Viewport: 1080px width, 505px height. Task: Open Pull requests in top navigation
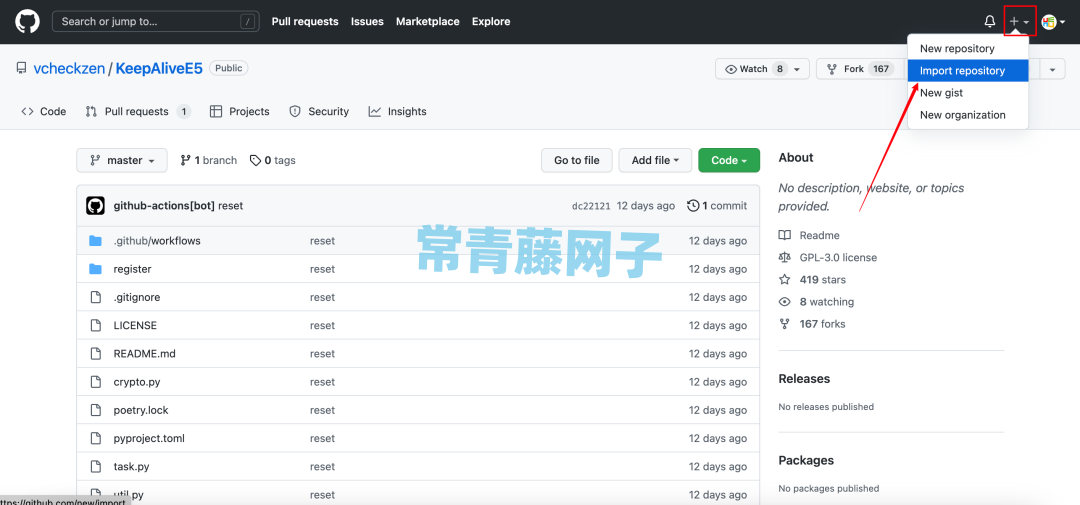(x=305, y=21)
